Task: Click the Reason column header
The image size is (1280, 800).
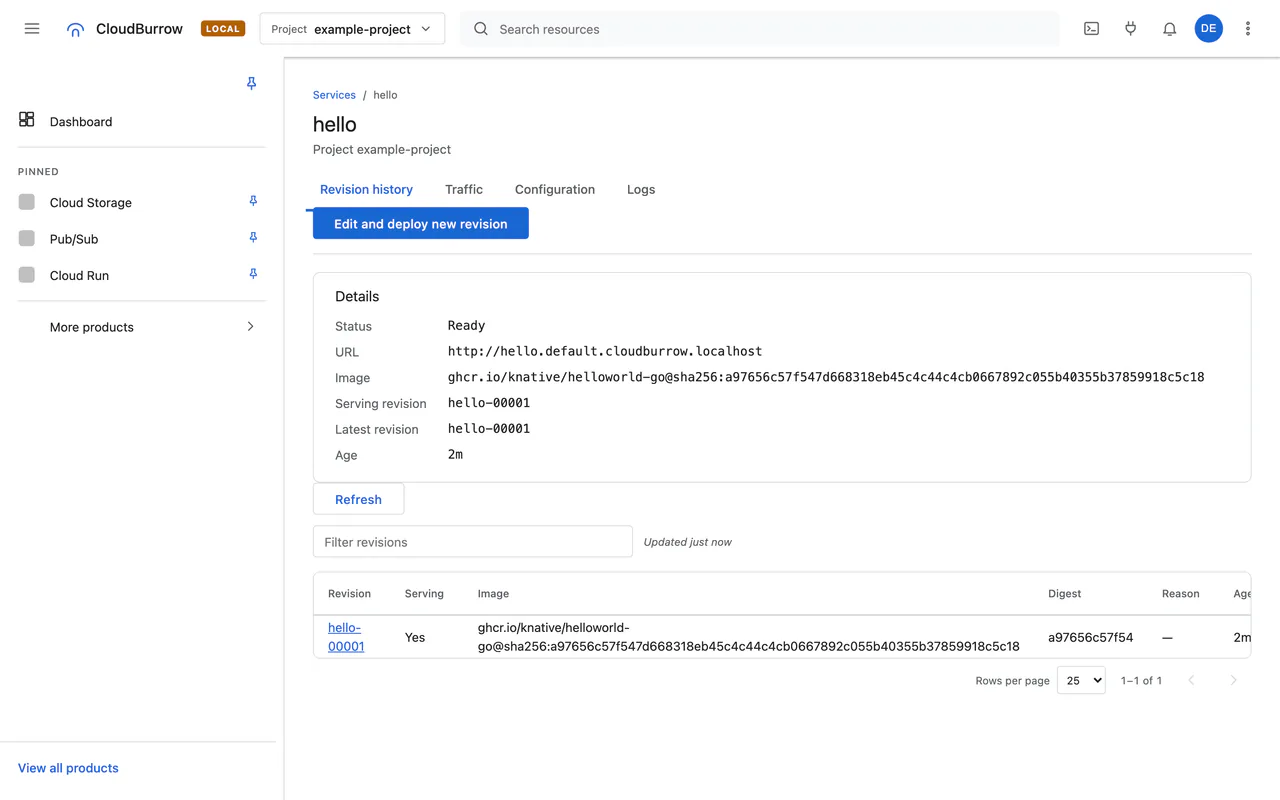Action: 1180,593
